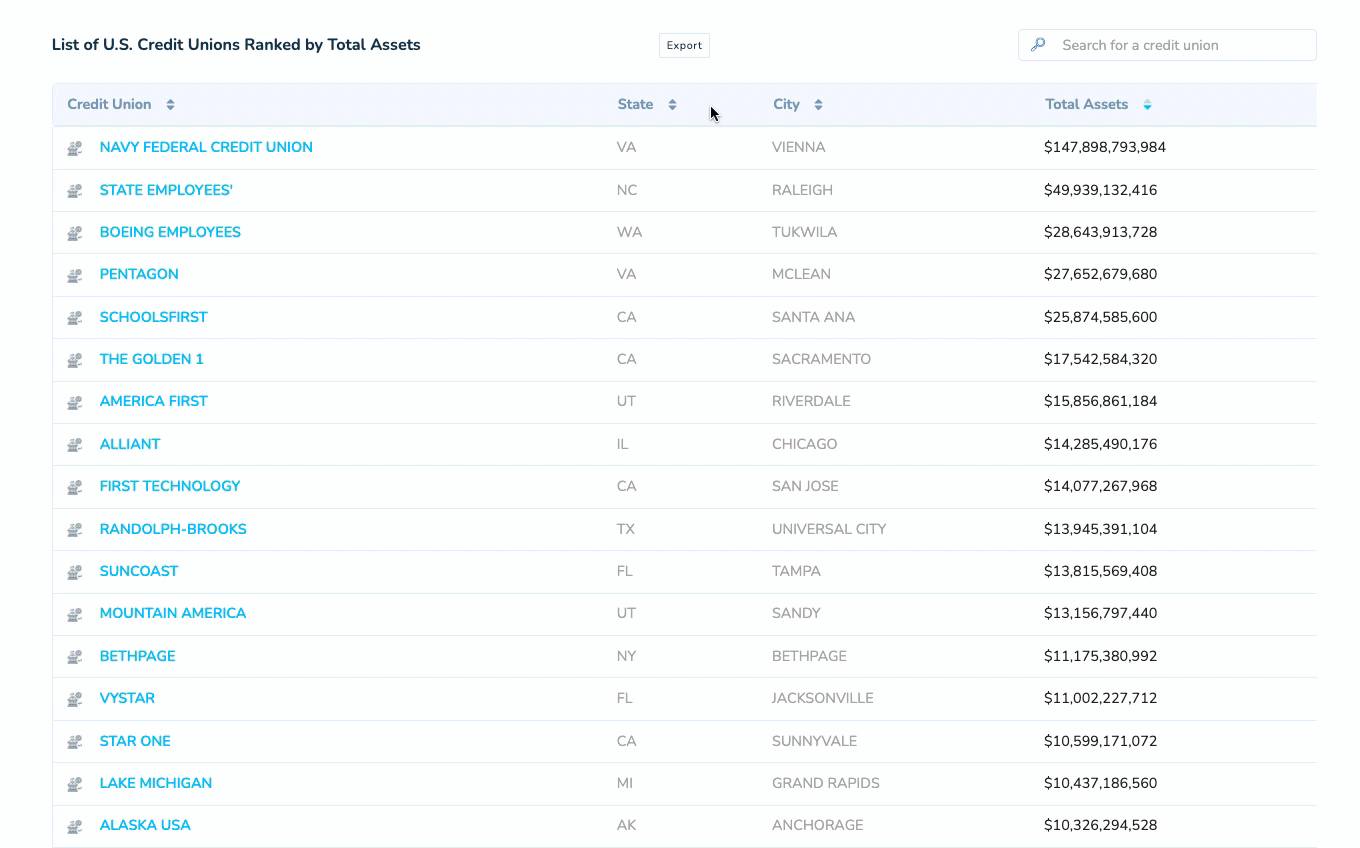
Task: Open PENTAGON credit union link
Action: (139, 274)
